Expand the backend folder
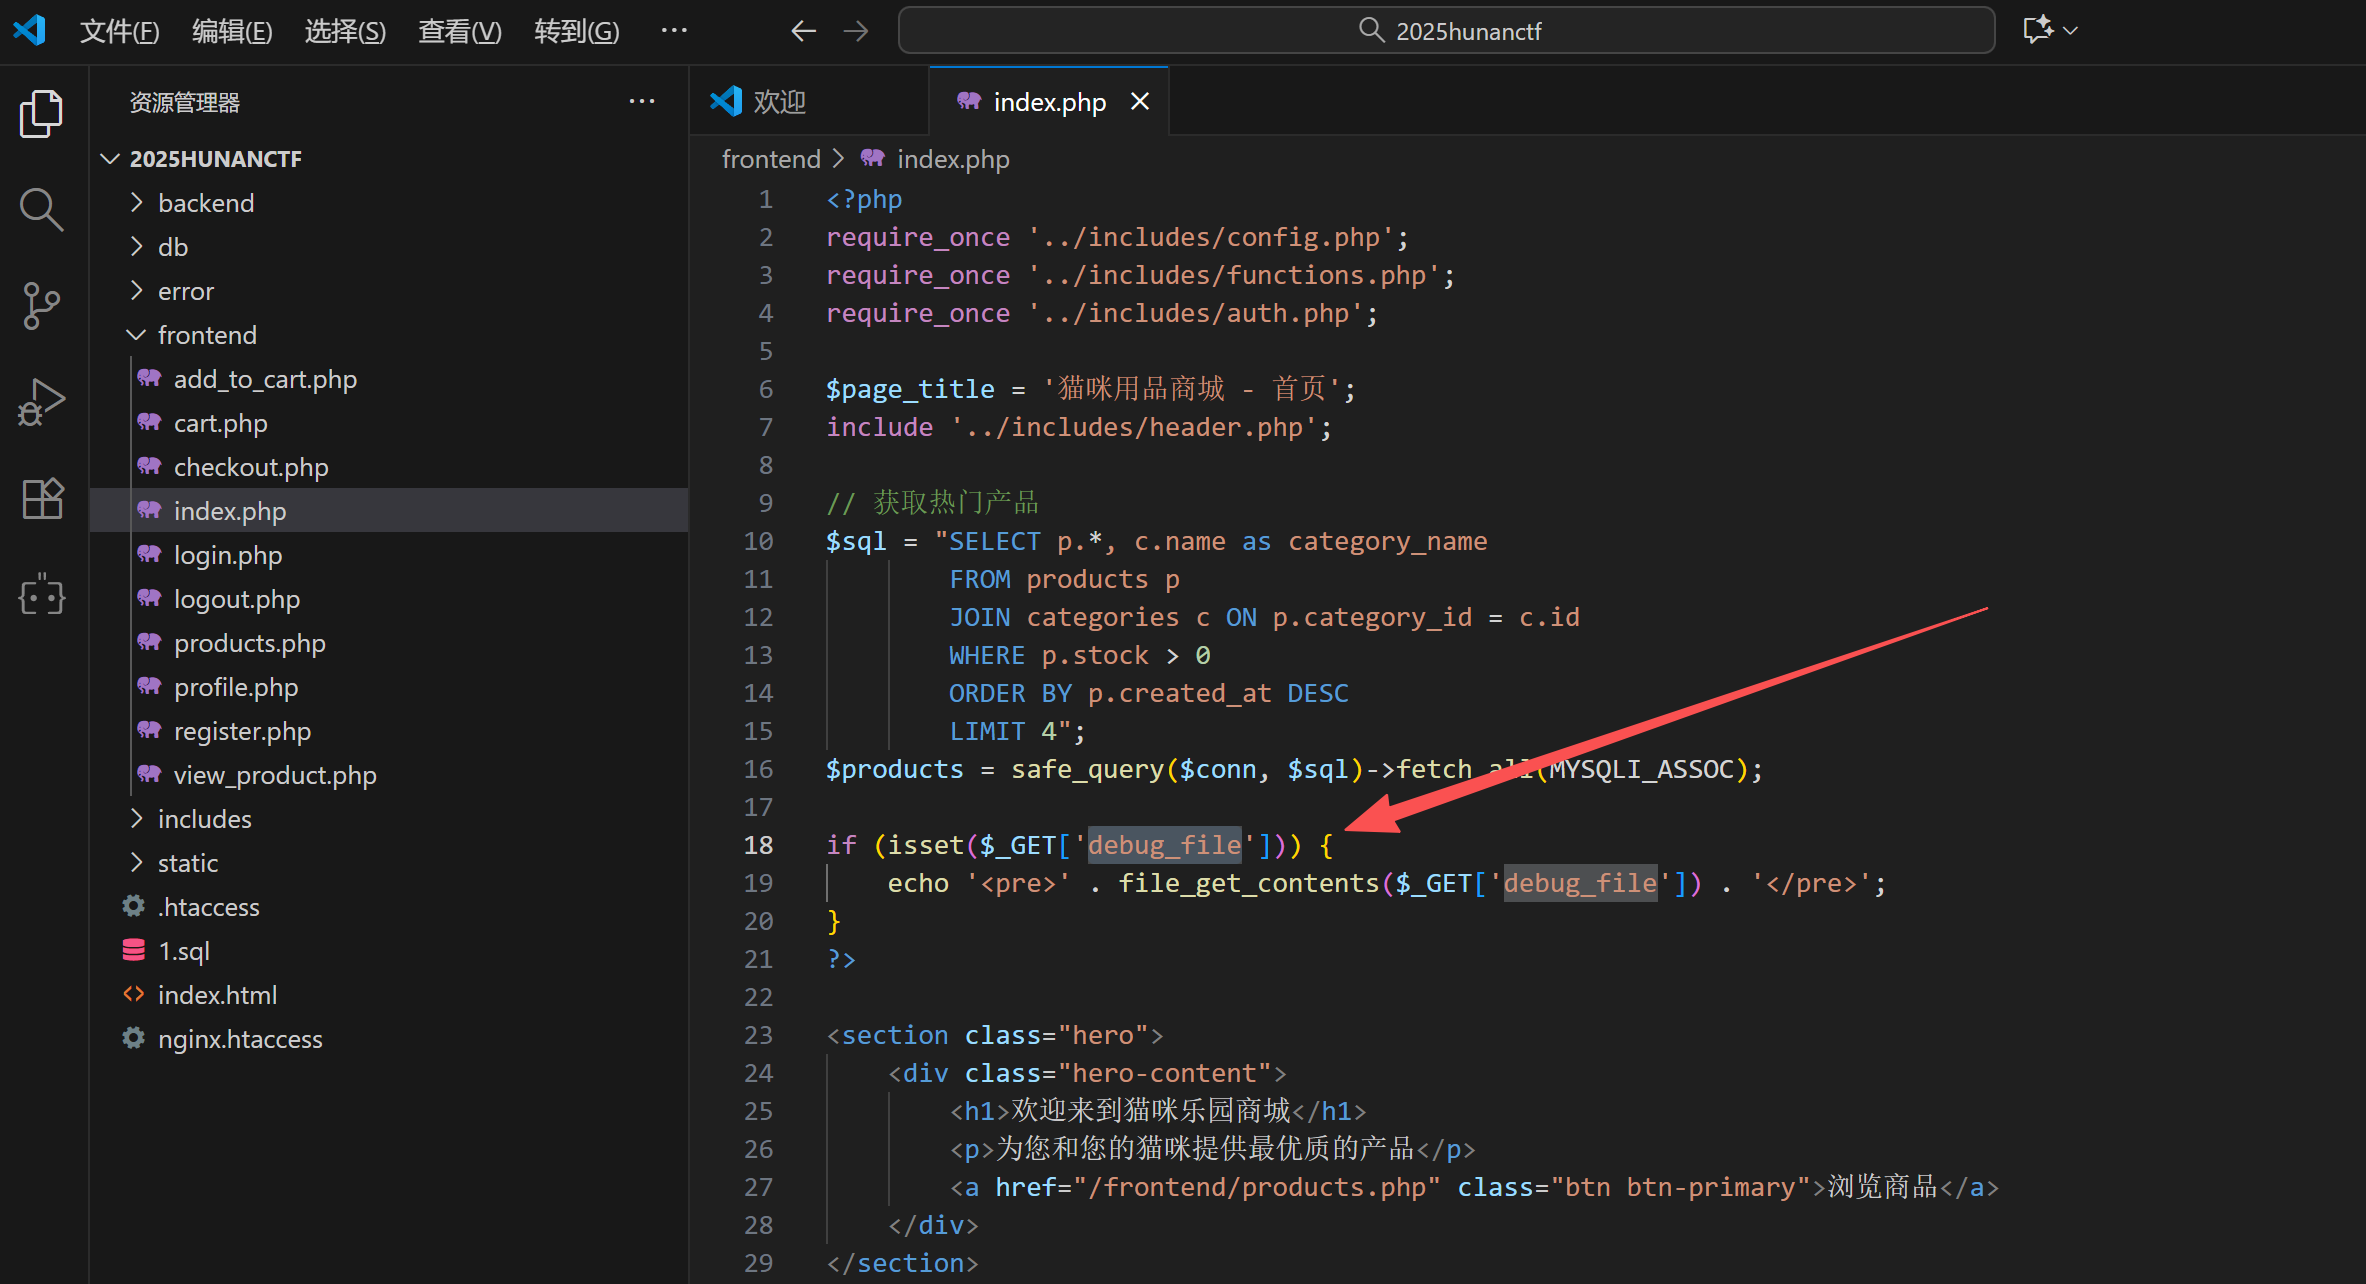Image resolution: width=2366 pixels, height=1284 pixels. point(206,203)
